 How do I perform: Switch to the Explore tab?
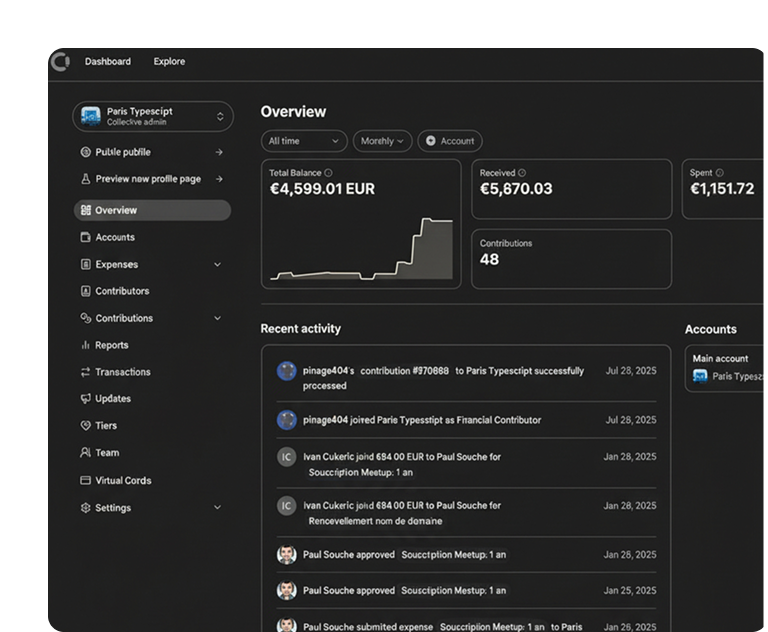(x=169, y=62)
